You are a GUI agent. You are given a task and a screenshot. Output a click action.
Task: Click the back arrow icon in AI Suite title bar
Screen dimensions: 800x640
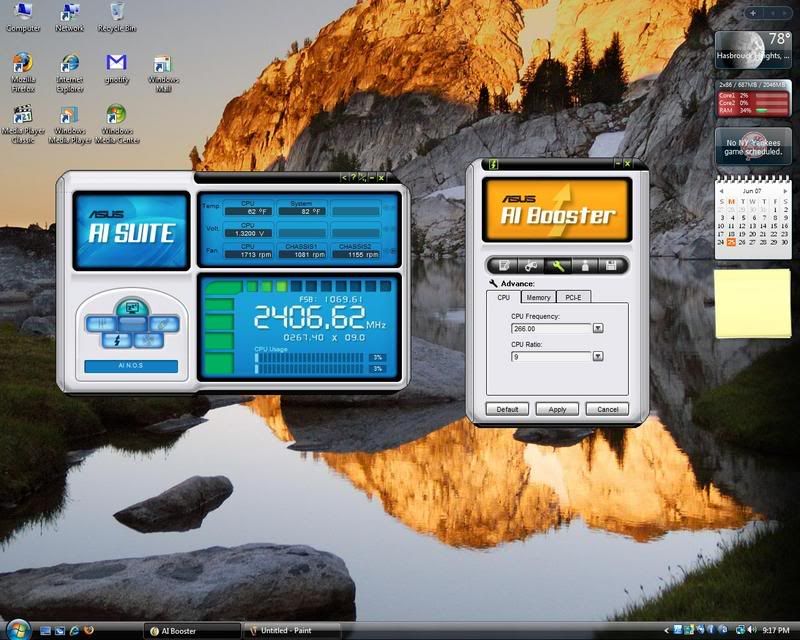click(344, 178)
